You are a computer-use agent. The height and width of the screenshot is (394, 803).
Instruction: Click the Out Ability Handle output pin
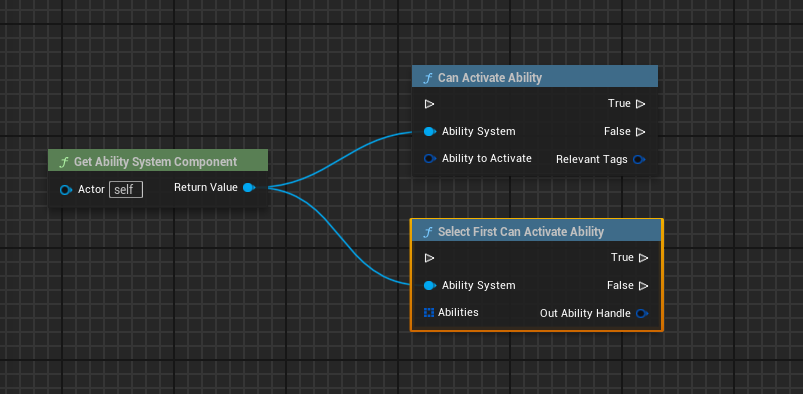tap(642, 313)
